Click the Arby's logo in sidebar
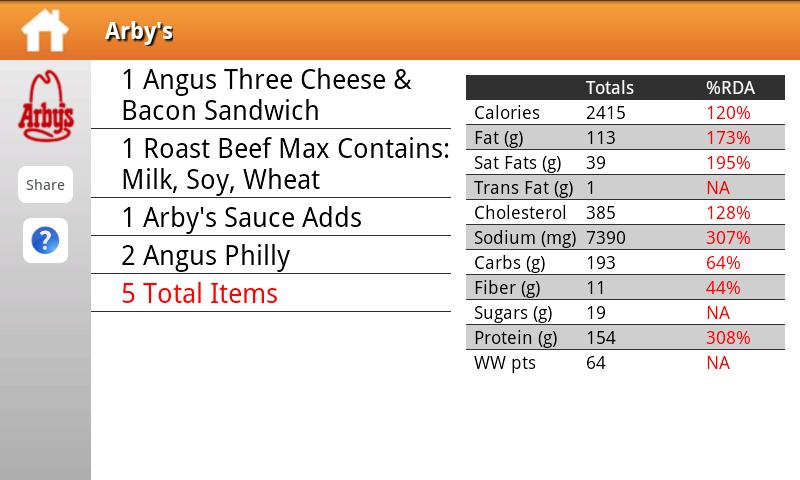This screenshot has height=480, width=800. click(45, 104)
